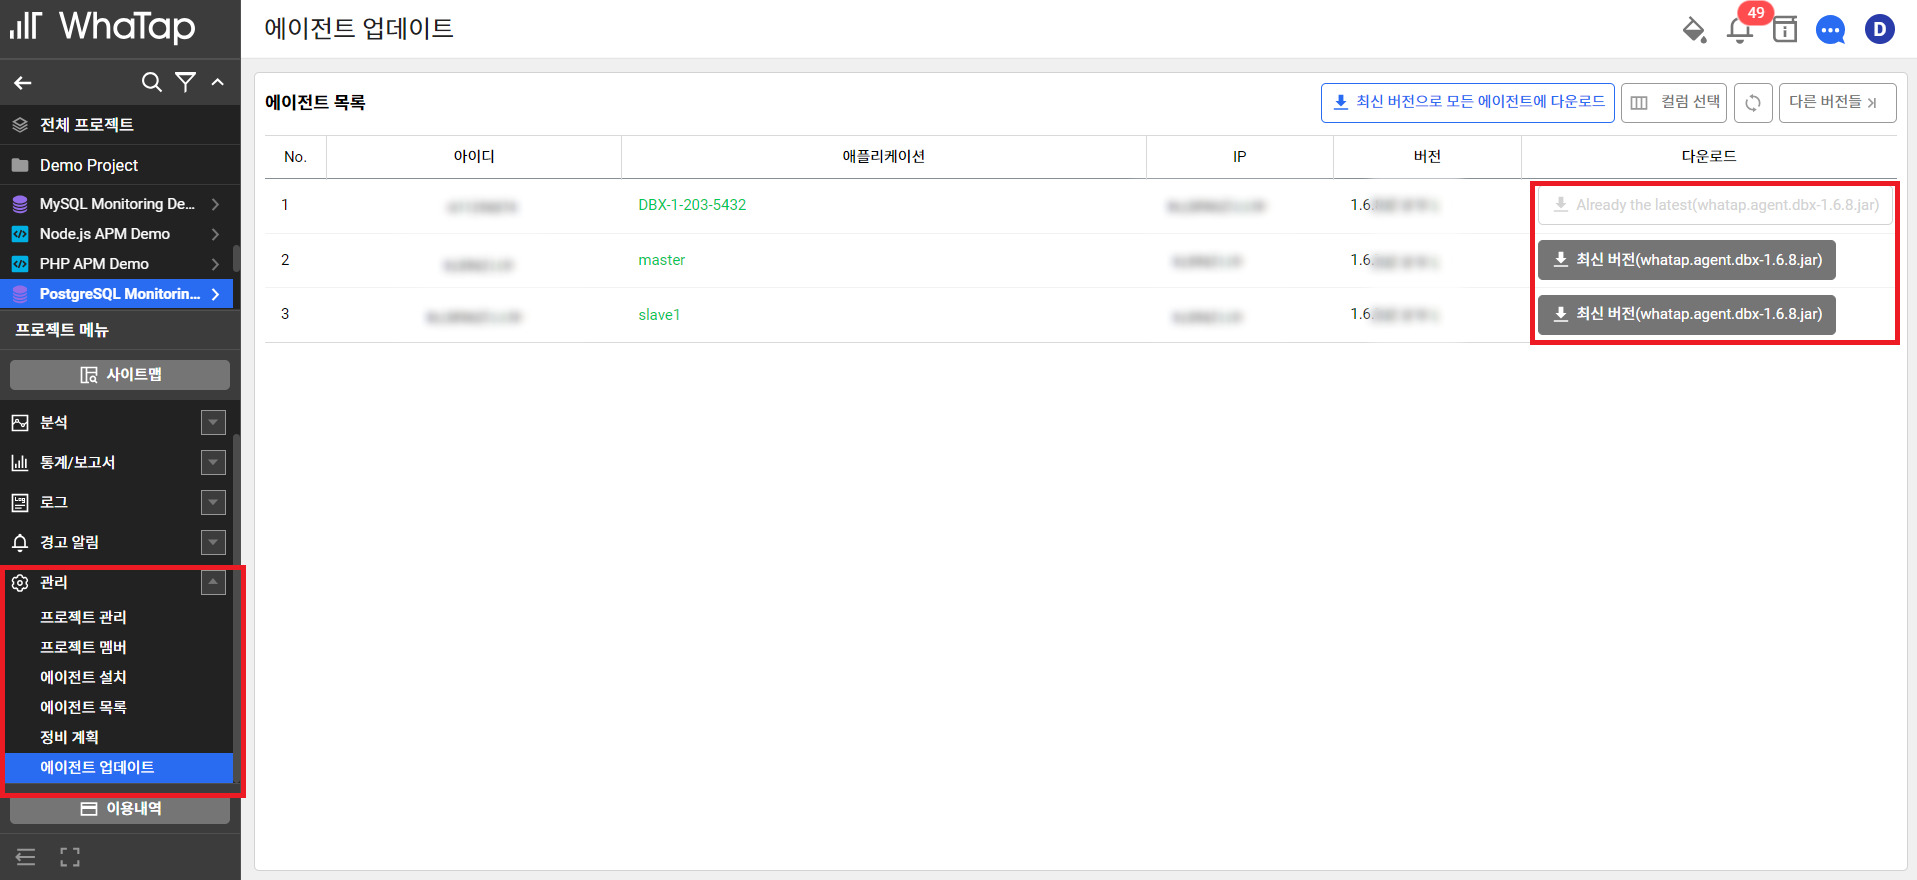Viewport: 1917px width, 880px height.
Task: Expand the 분석 menu arrow
Action: click(x=213, y=423)
